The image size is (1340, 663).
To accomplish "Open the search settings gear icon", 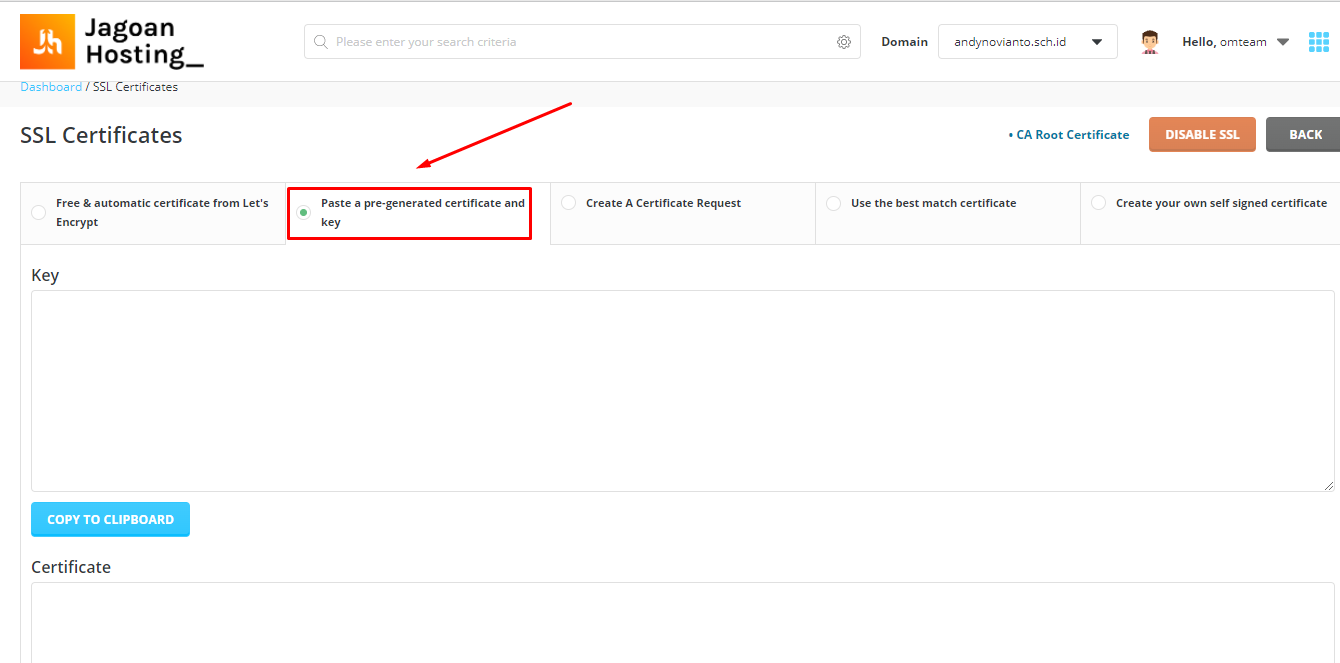I will (843, 41).
